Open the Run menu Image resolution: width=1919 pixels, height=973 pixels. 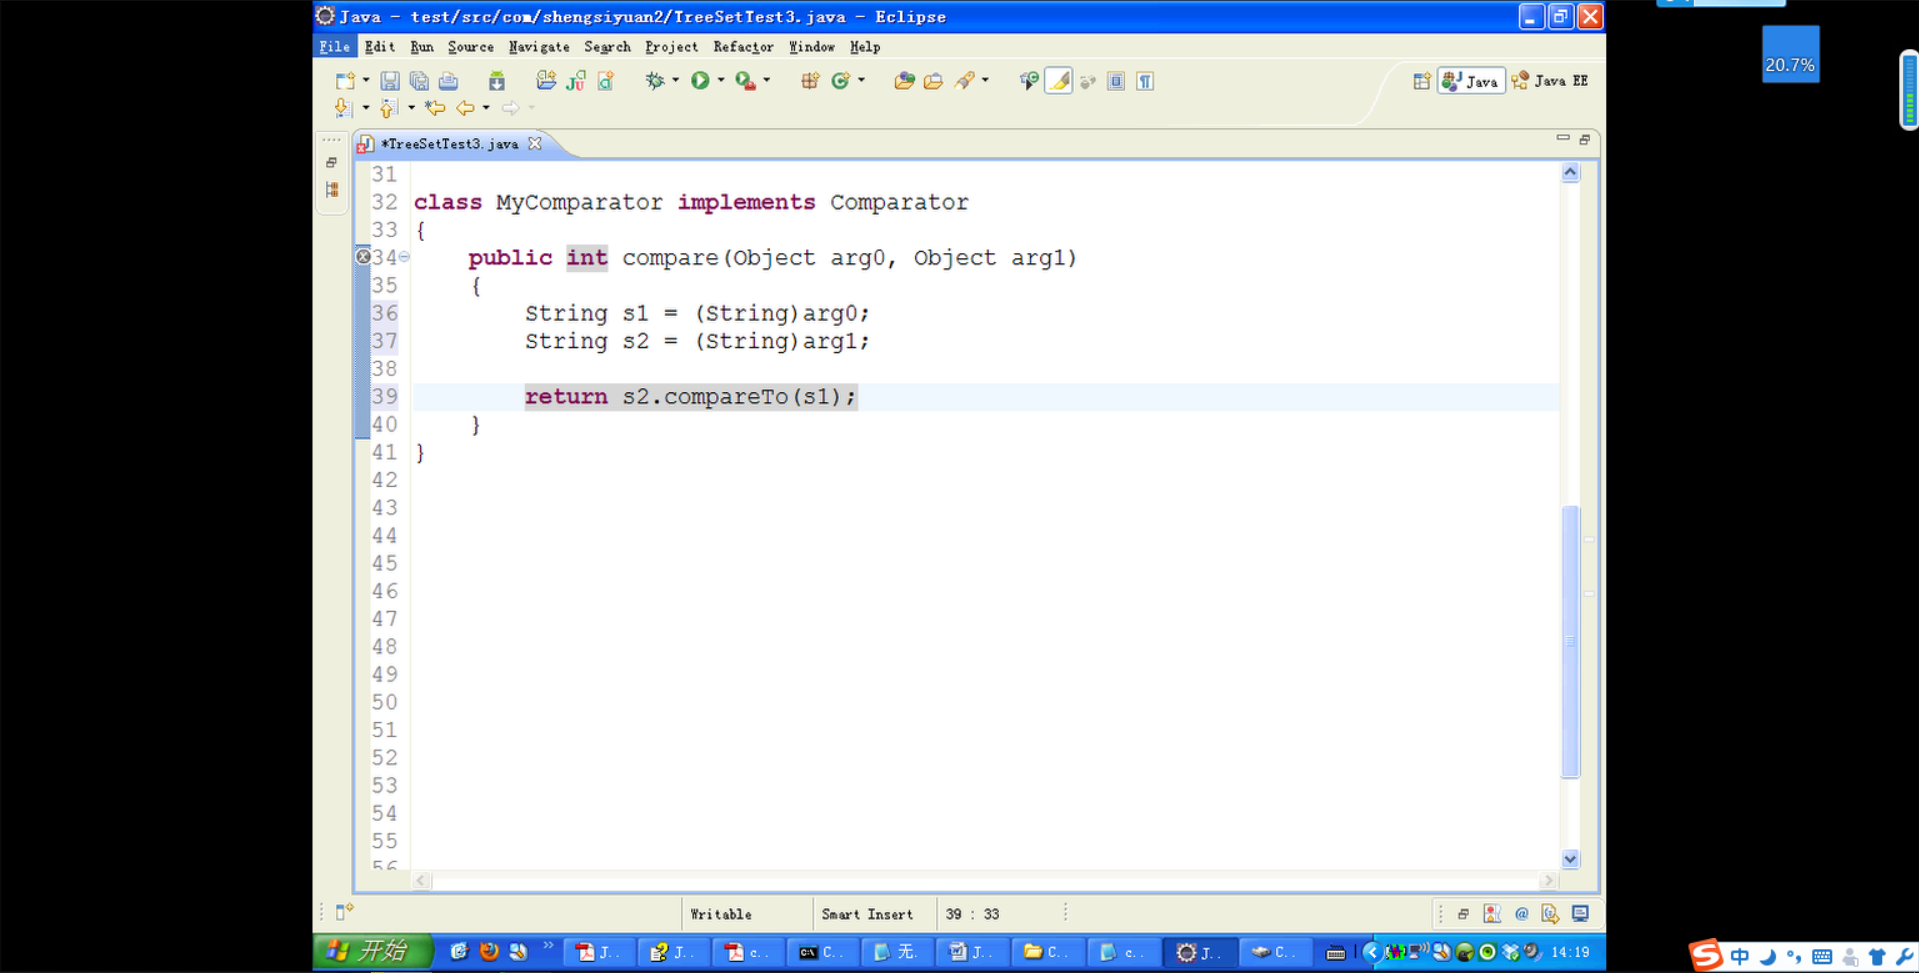(422, 47)
